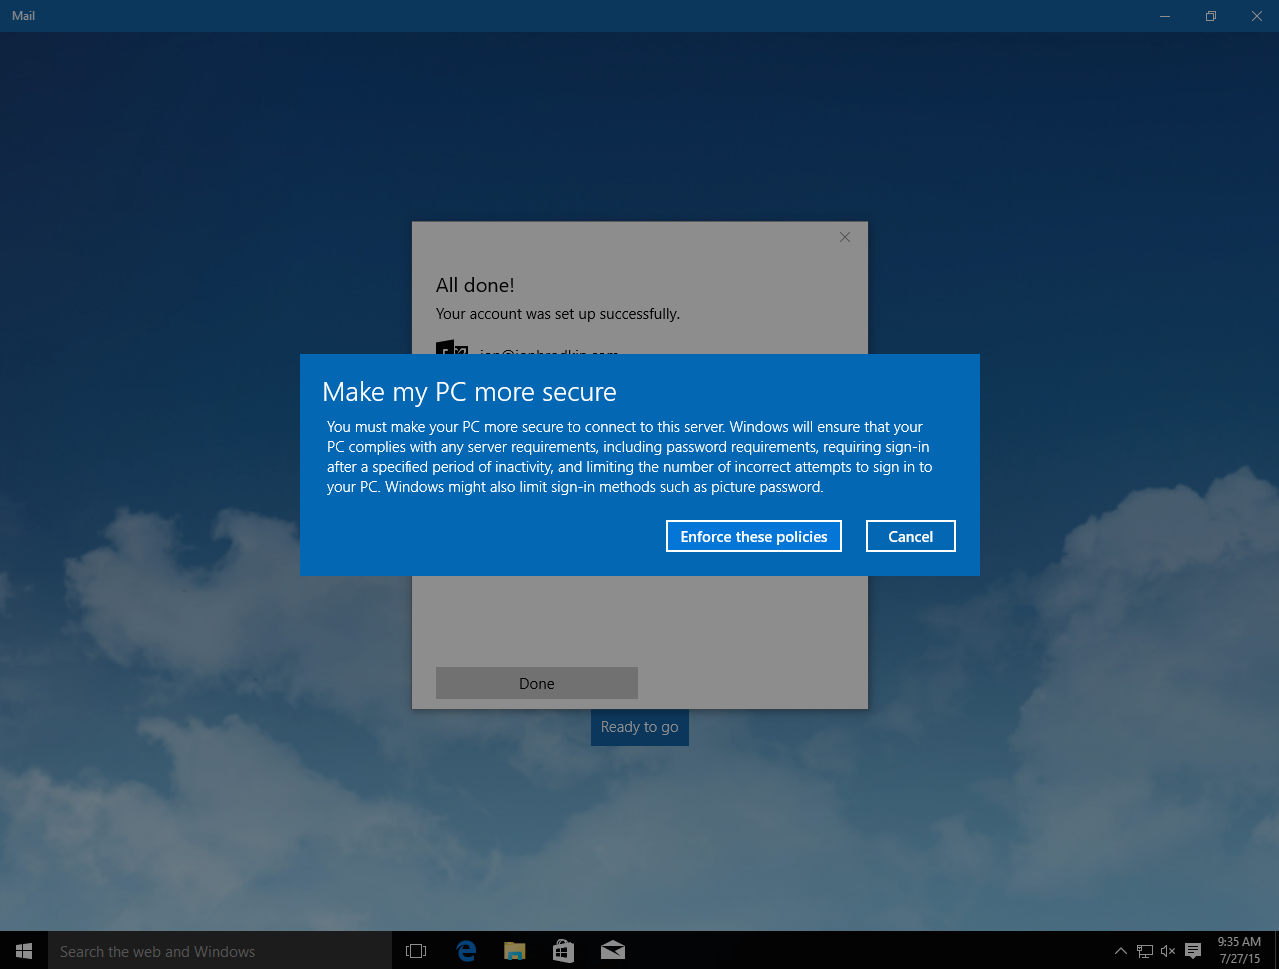Open File Explorer from the taskbar

coord(515,951)
